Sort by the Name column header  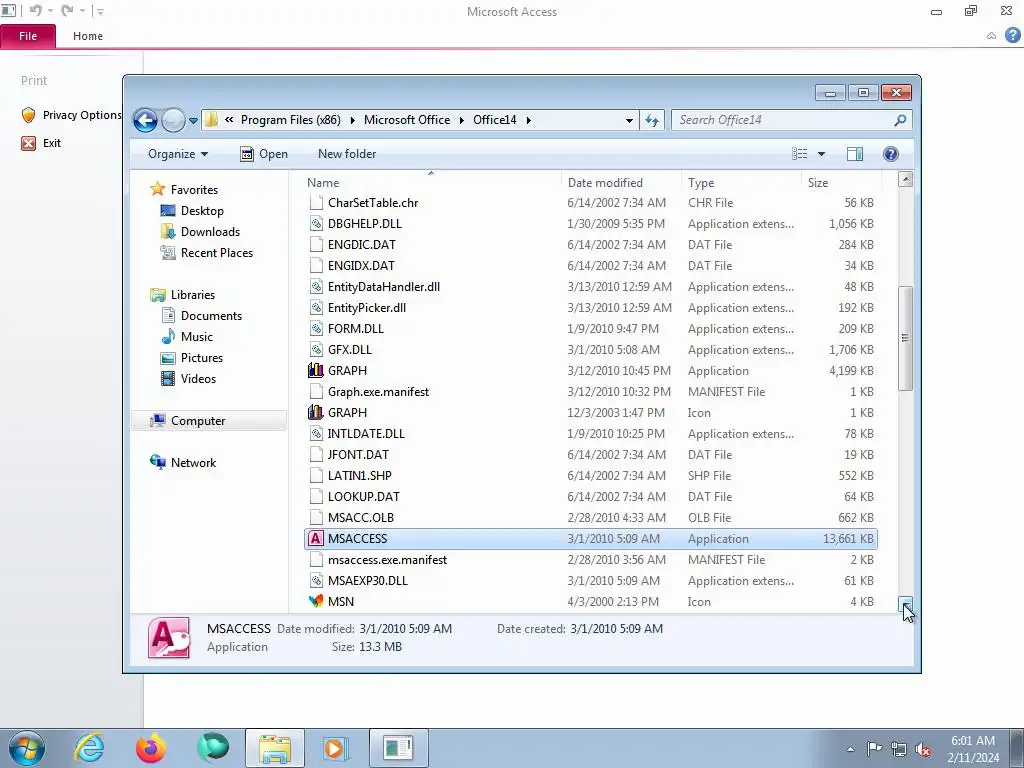point(431,183)
